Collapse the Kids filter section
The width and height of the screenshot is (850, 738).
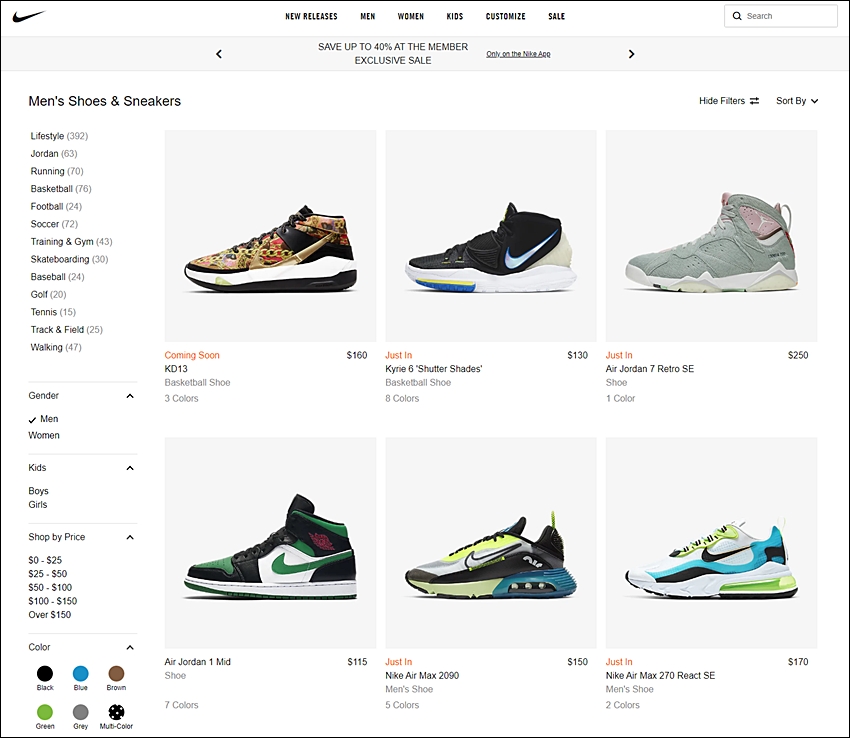tap(130, 468)
